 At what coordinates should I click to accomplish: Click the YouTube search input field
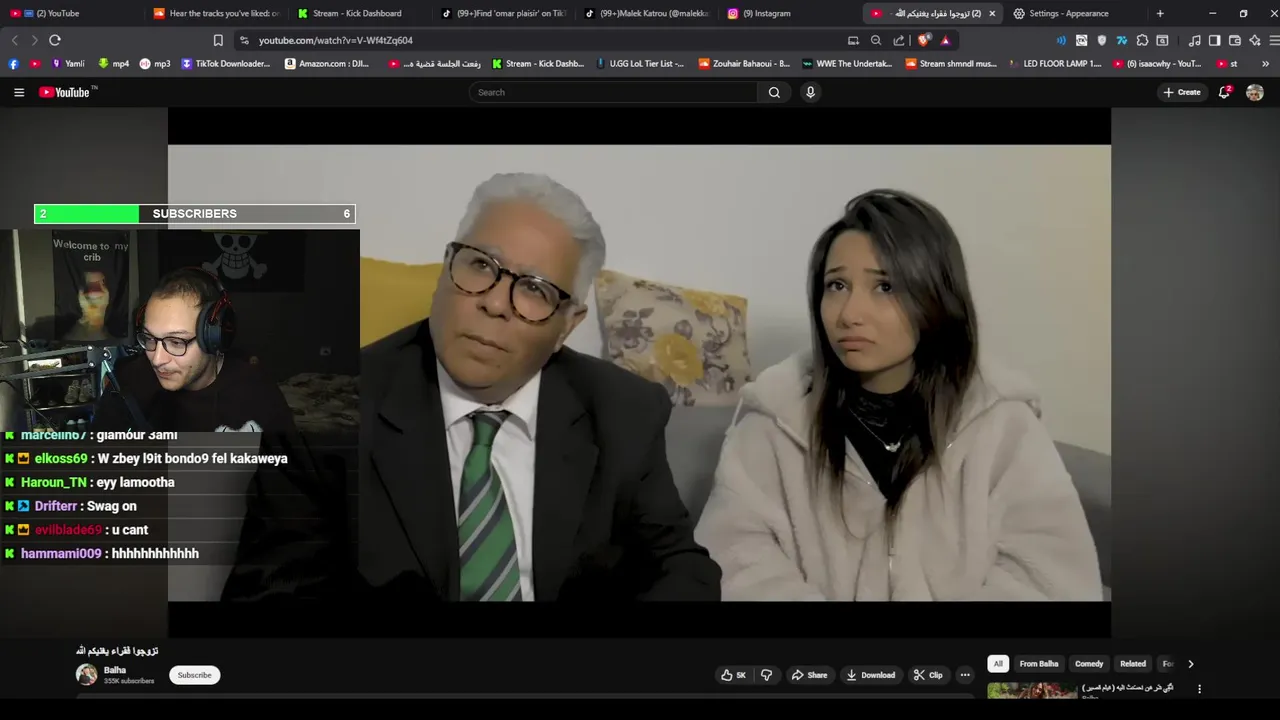coord(613,92)
